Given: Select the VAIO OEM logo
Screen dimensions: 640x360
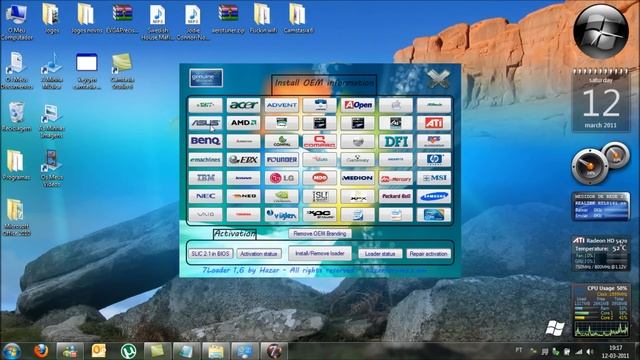Looking at the screenshot, I should 205,214.
